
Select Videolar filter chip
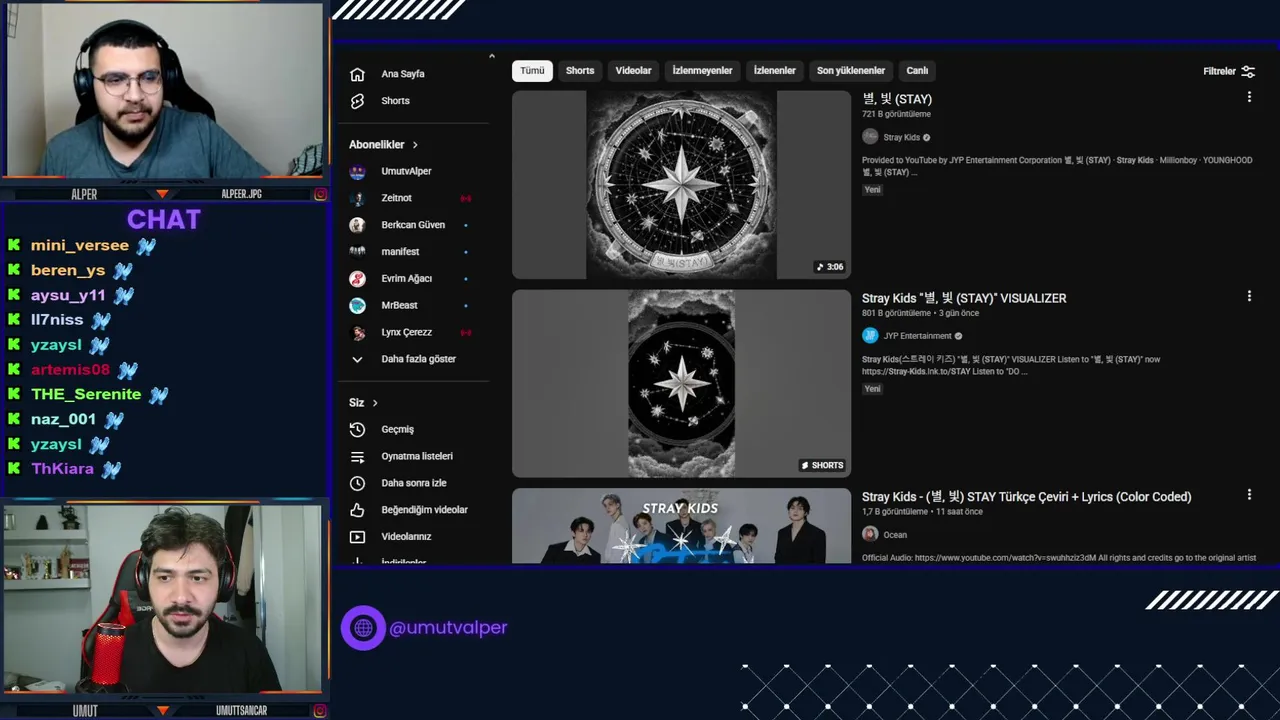pyautogui.click(x=633, y=71)
